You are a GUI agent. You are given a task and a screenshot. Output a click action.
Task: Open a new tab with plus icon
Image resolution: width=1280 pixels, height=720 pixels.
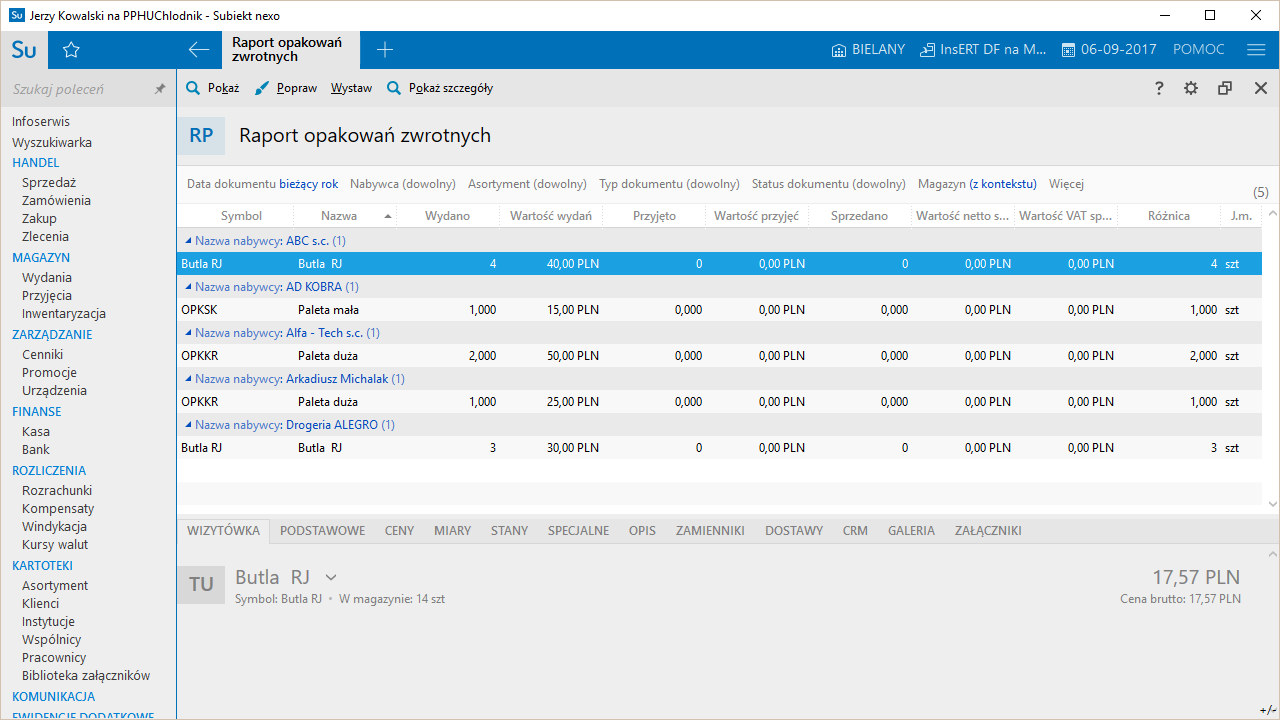385,50
